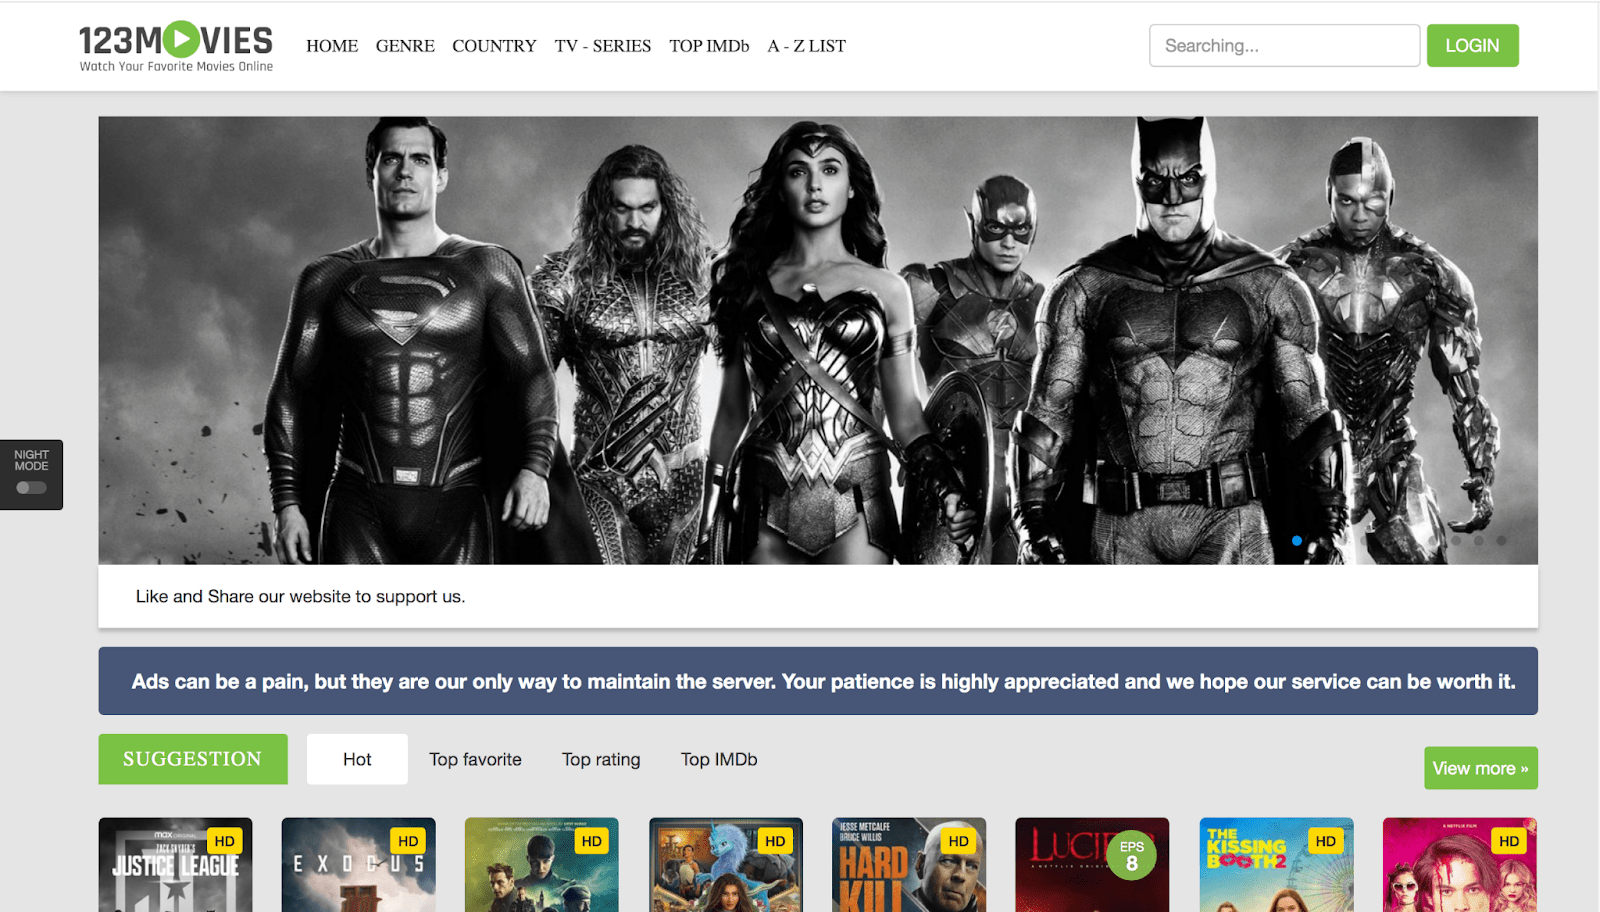Click the 'Like and Share our website' text
Viewport: 1600px width, 912px height.
(300, 597)
